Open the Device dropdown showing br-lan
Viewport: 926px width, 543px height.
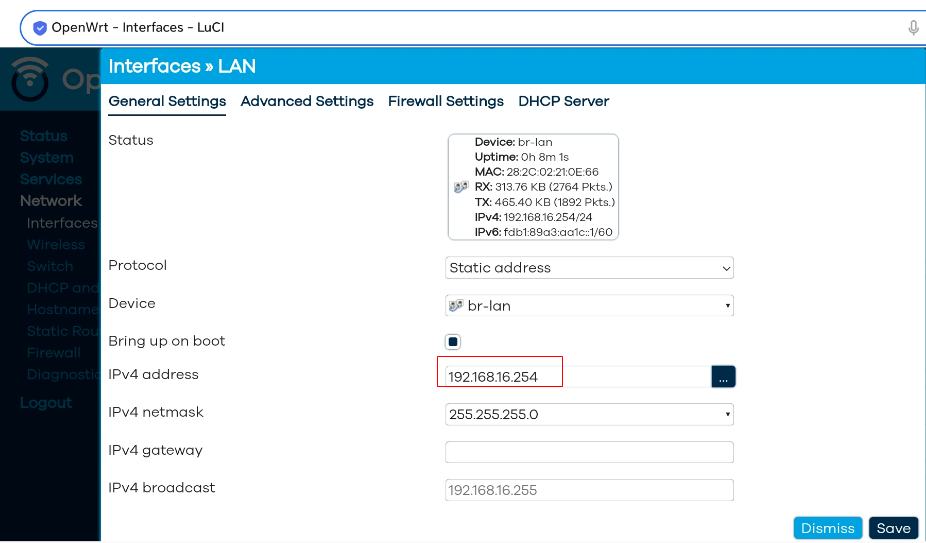589,305
